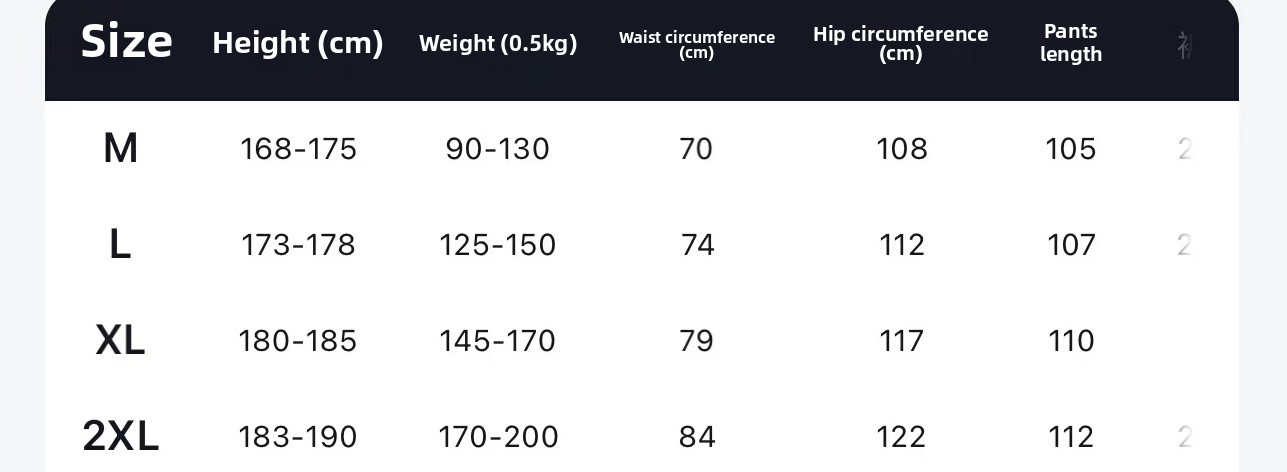This screenshot has width=1287, height=472.
Task: Click the Hip circumference column header
Action: pos(900,43)
